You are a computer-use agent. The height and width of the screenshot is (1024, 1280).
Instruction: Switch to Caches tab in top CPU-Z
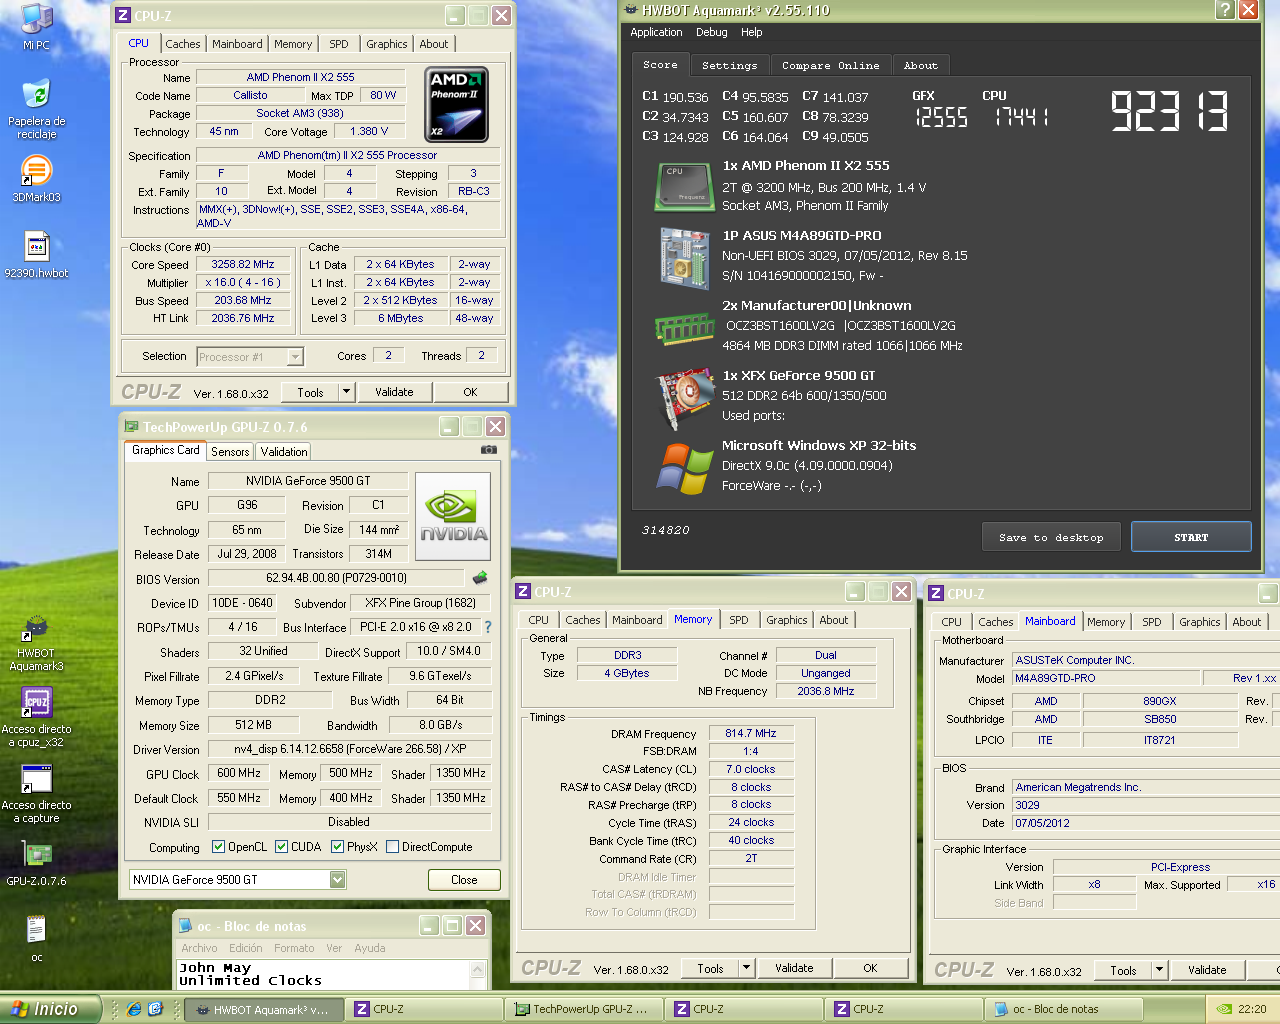tap(182, 44)
